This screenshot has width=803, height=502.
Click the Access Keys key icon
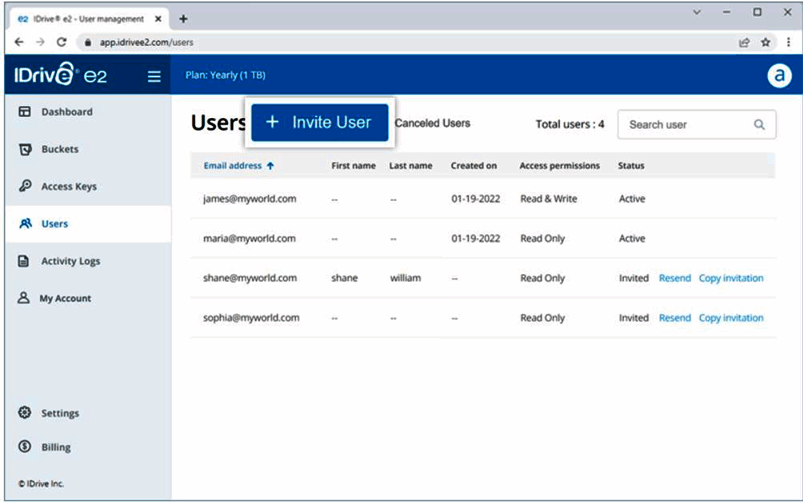coord(24,187)
